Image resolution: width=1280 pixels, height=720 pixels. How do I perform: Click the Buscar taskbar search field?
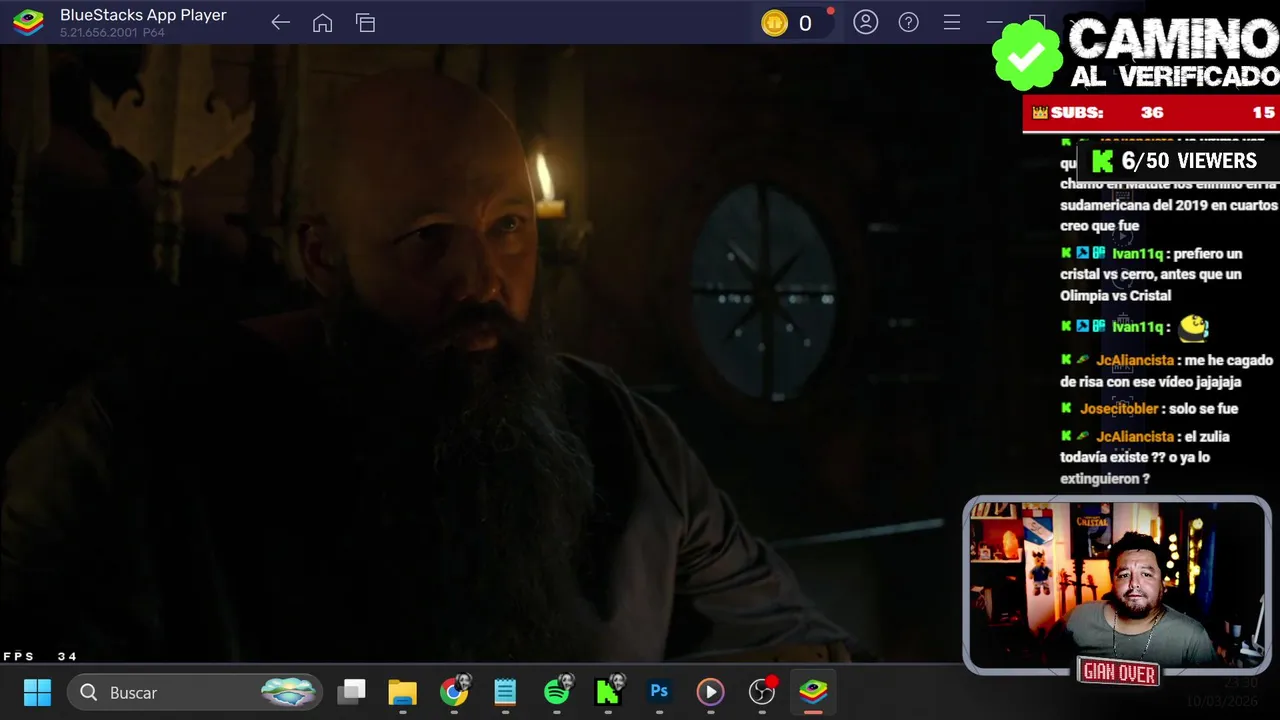click(194, 692)
